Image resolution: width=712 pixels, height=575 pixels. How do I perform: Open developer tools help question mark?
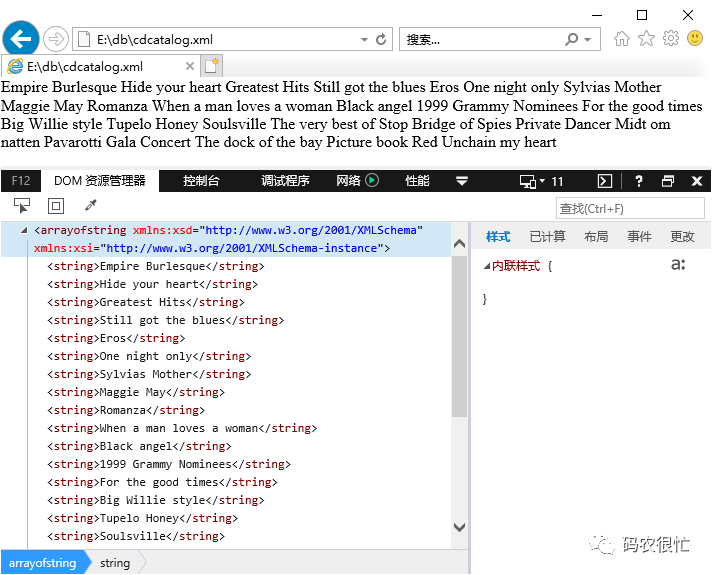pos(638,181)
